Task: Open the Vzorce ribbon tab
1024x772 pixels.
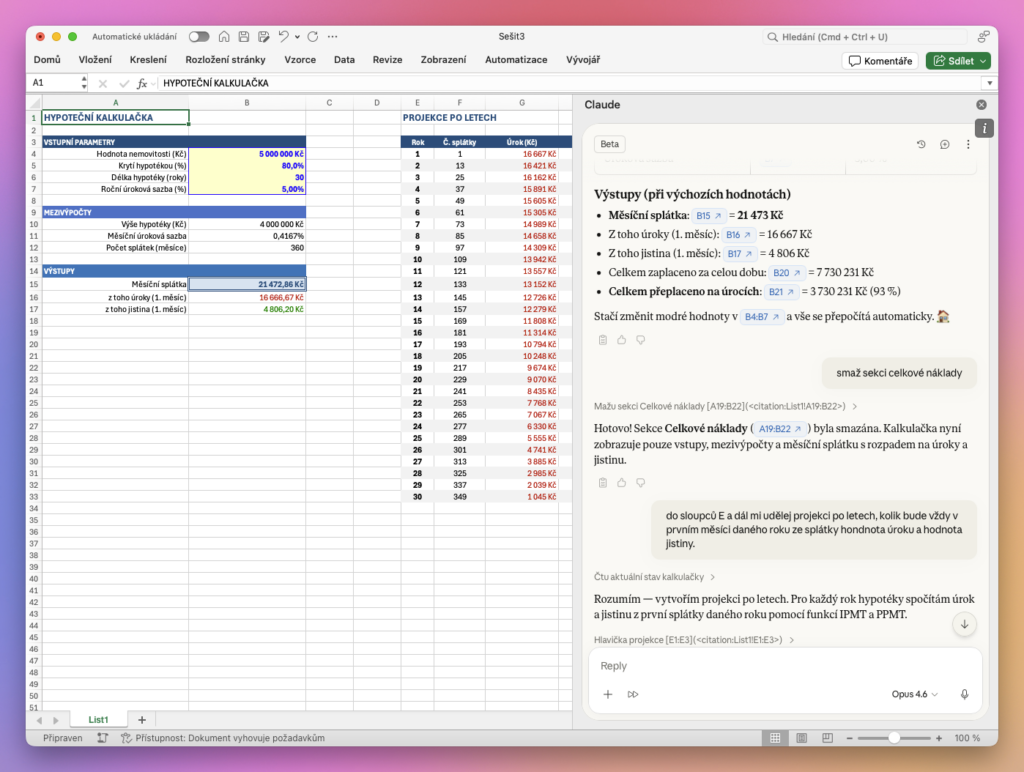Action: (300, 60)
